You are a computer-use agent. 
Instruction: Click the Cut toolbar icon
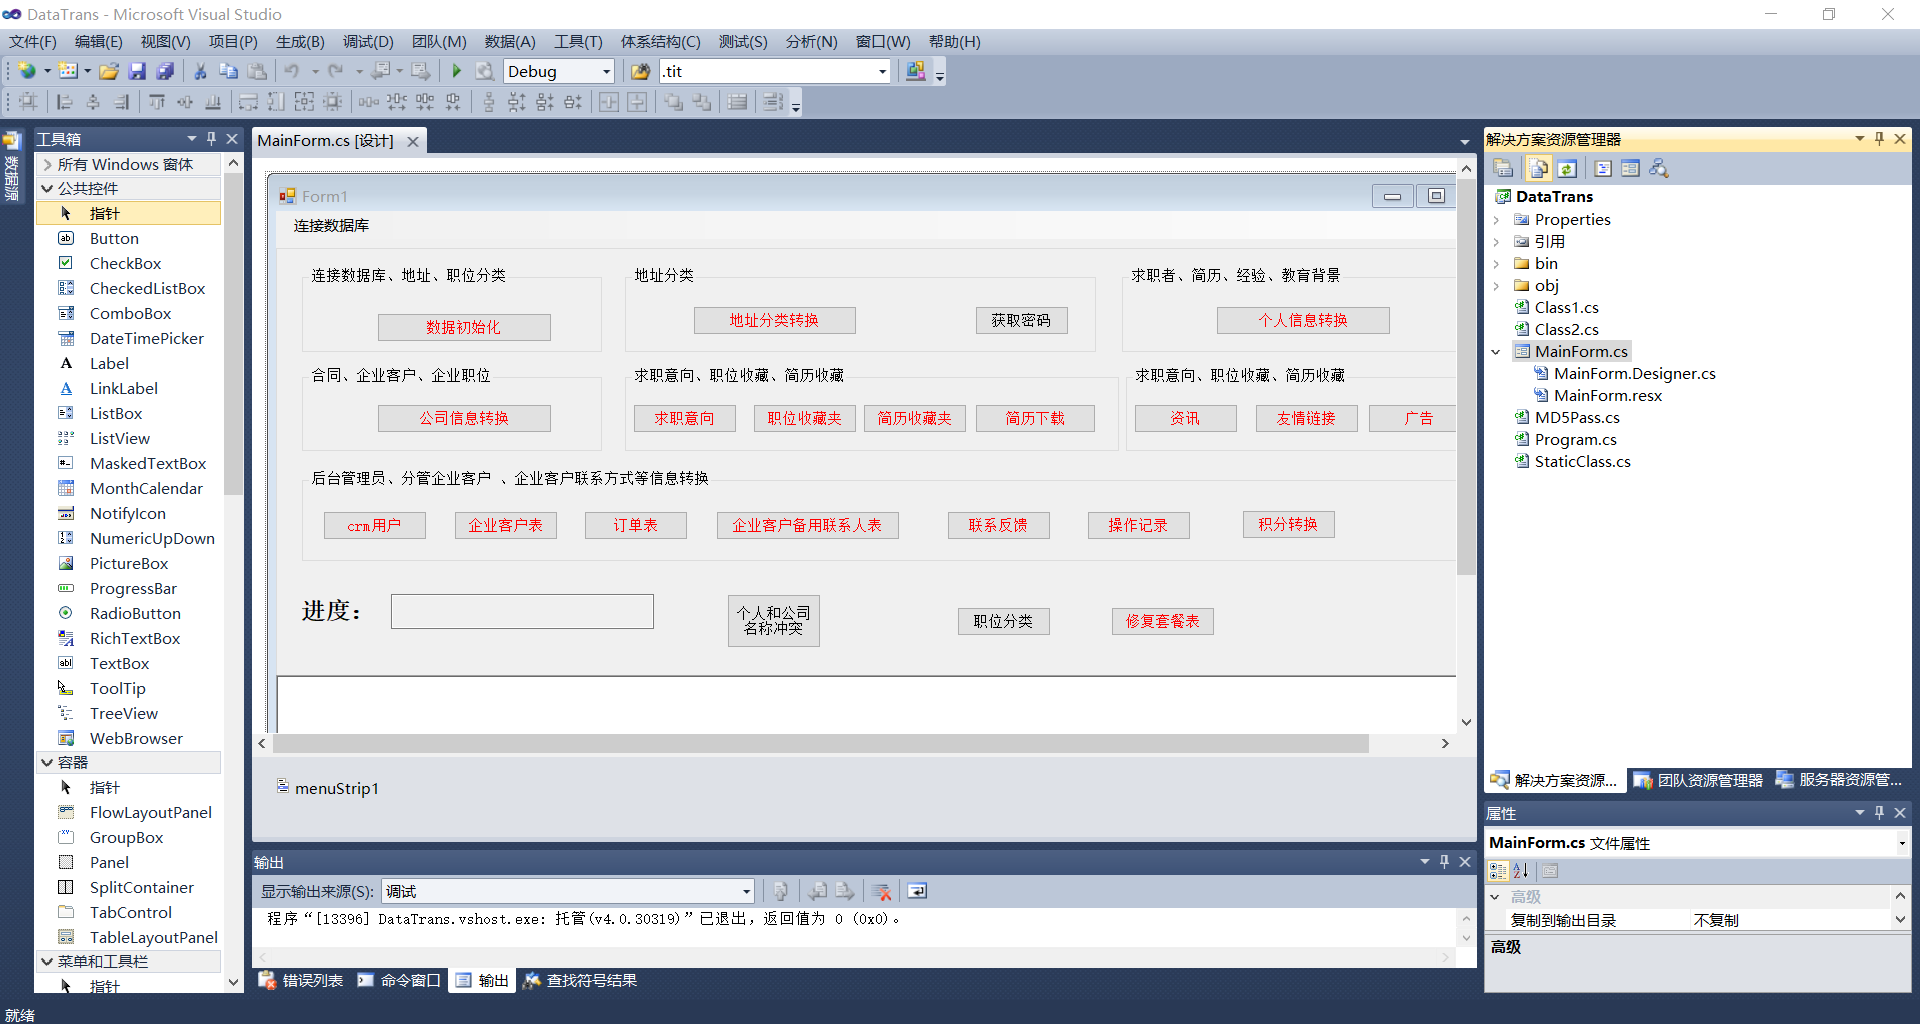tap(200, 71)
